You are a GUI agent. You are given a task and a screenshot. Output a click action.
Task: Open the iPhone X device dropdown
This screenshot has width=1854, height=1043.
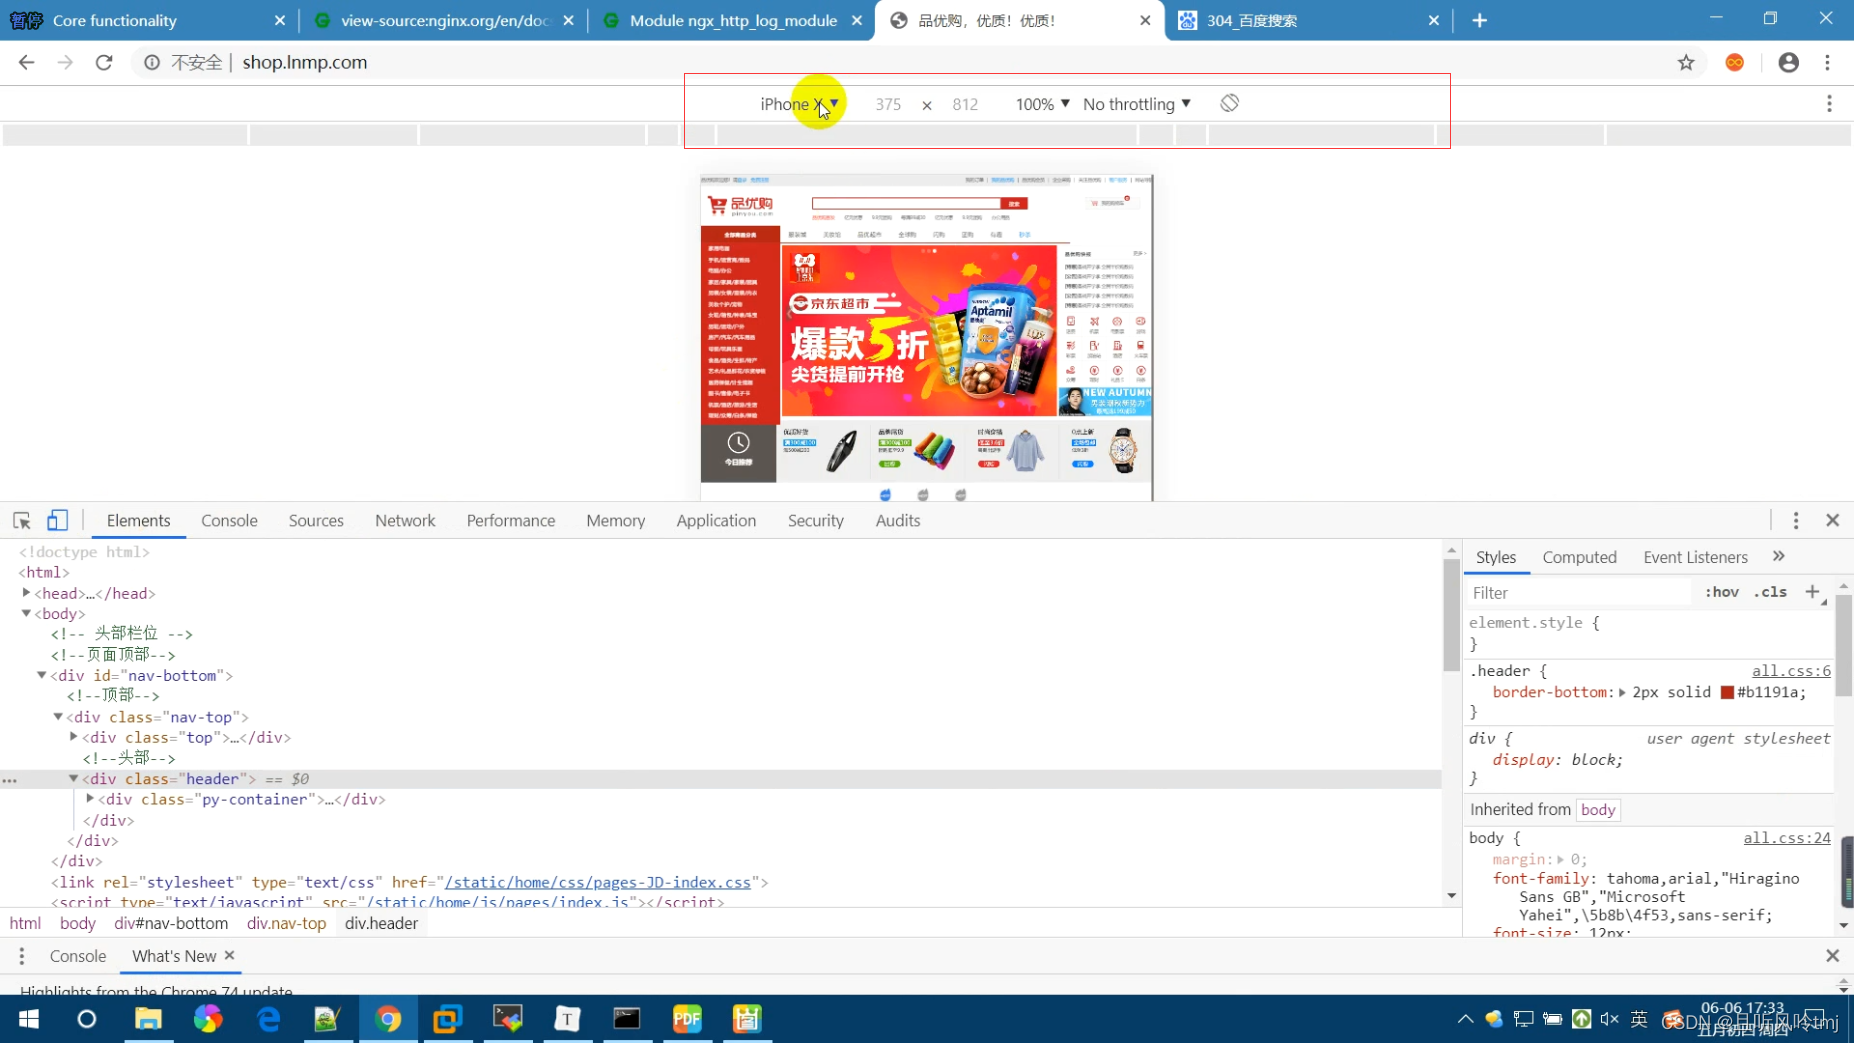(x=799, y=104)
